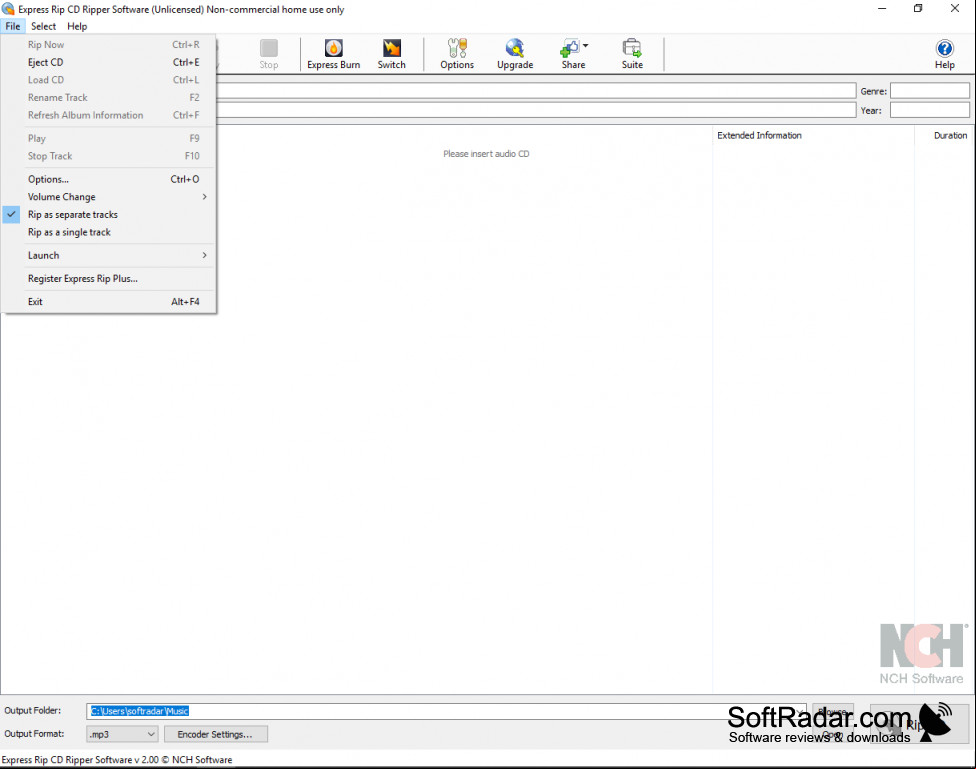The height and width of the screenshot is (769, 976).
Task: Click the Year input field
Action: 929,110
